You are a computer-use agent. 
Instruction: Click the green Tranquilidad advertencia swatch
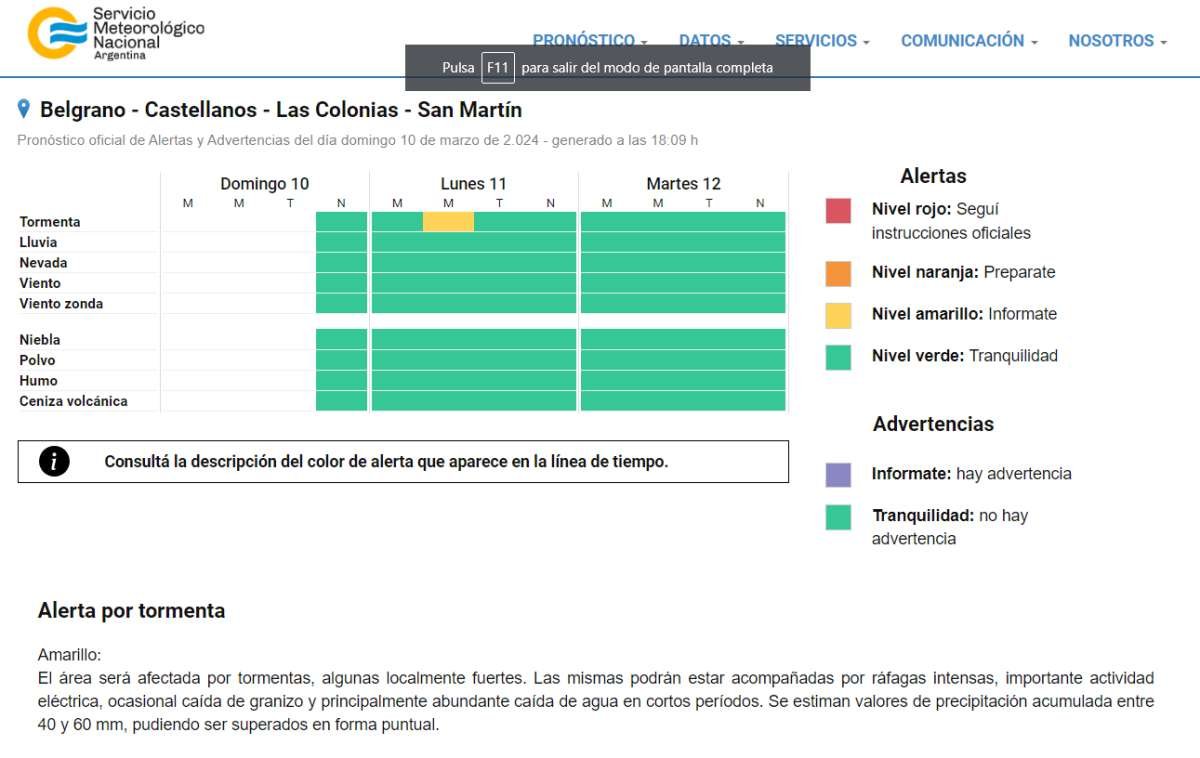(x=838, y=517)
